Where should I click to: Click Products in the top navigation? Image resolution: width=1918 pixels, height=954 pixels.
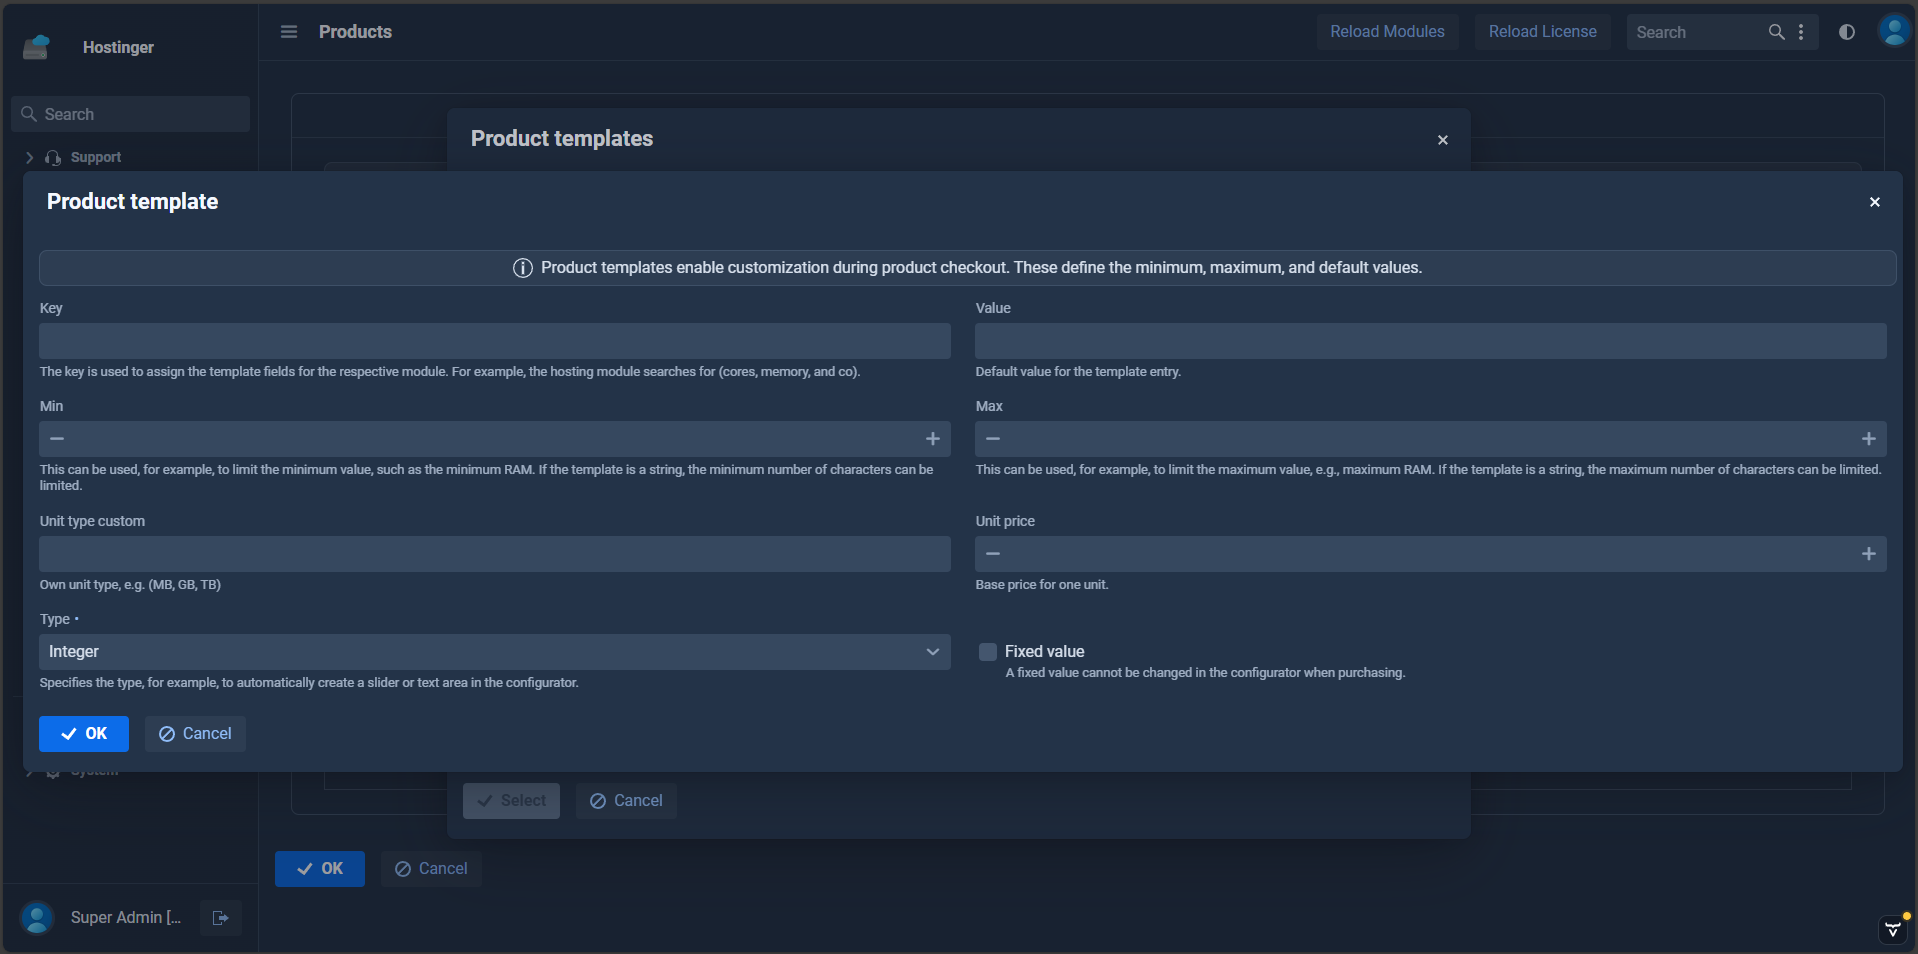355,31
